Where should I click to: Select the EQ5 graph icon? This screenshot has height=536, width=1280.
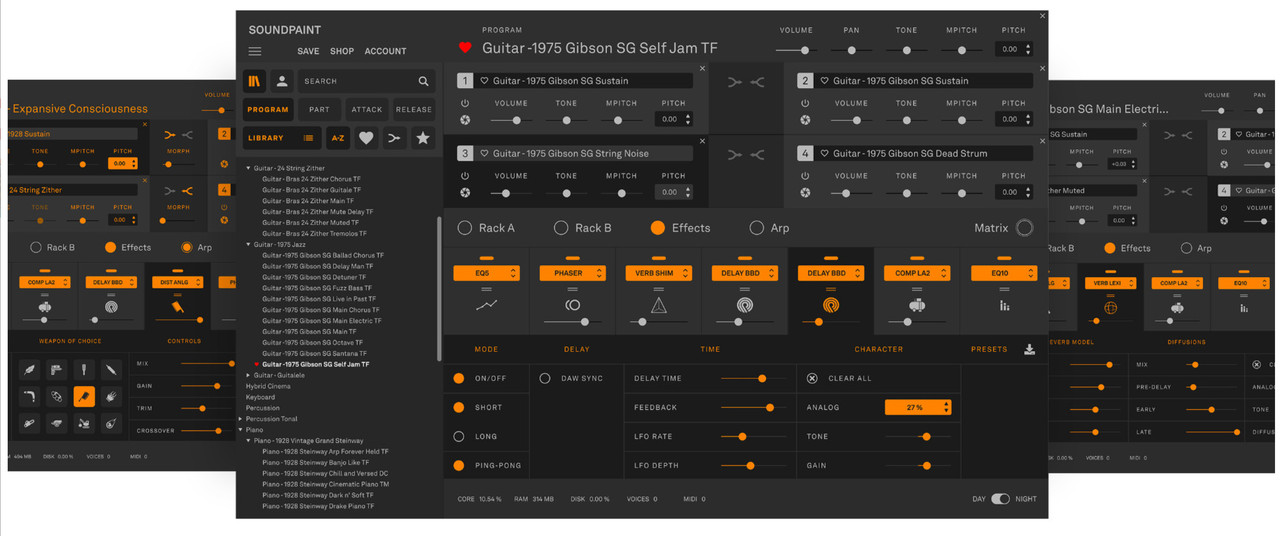tap(486, 305)
